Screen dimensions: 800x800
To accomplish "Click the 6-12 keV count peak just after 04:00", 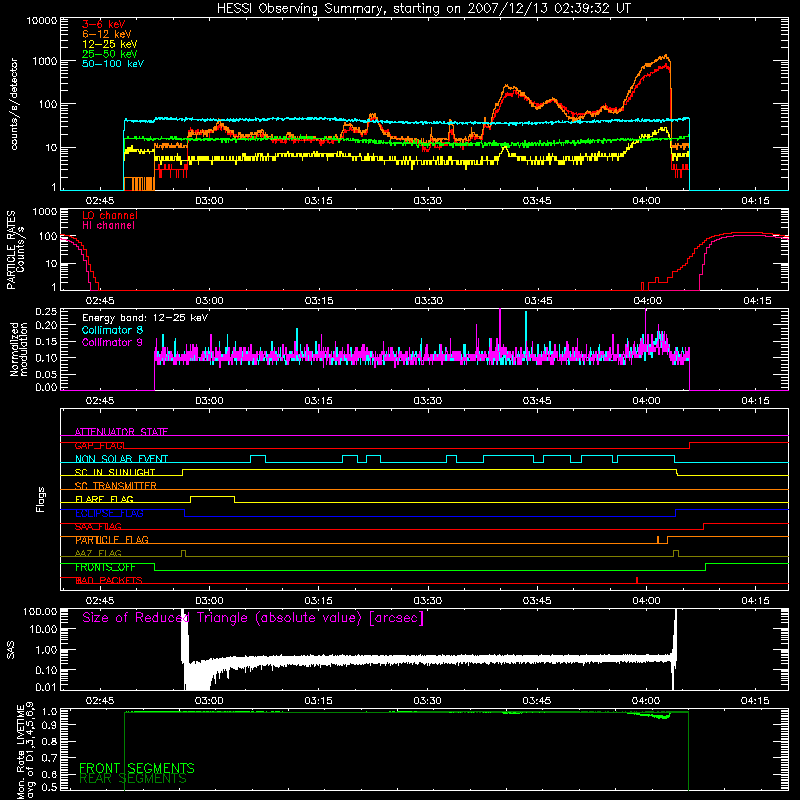I will pos(665,56).
